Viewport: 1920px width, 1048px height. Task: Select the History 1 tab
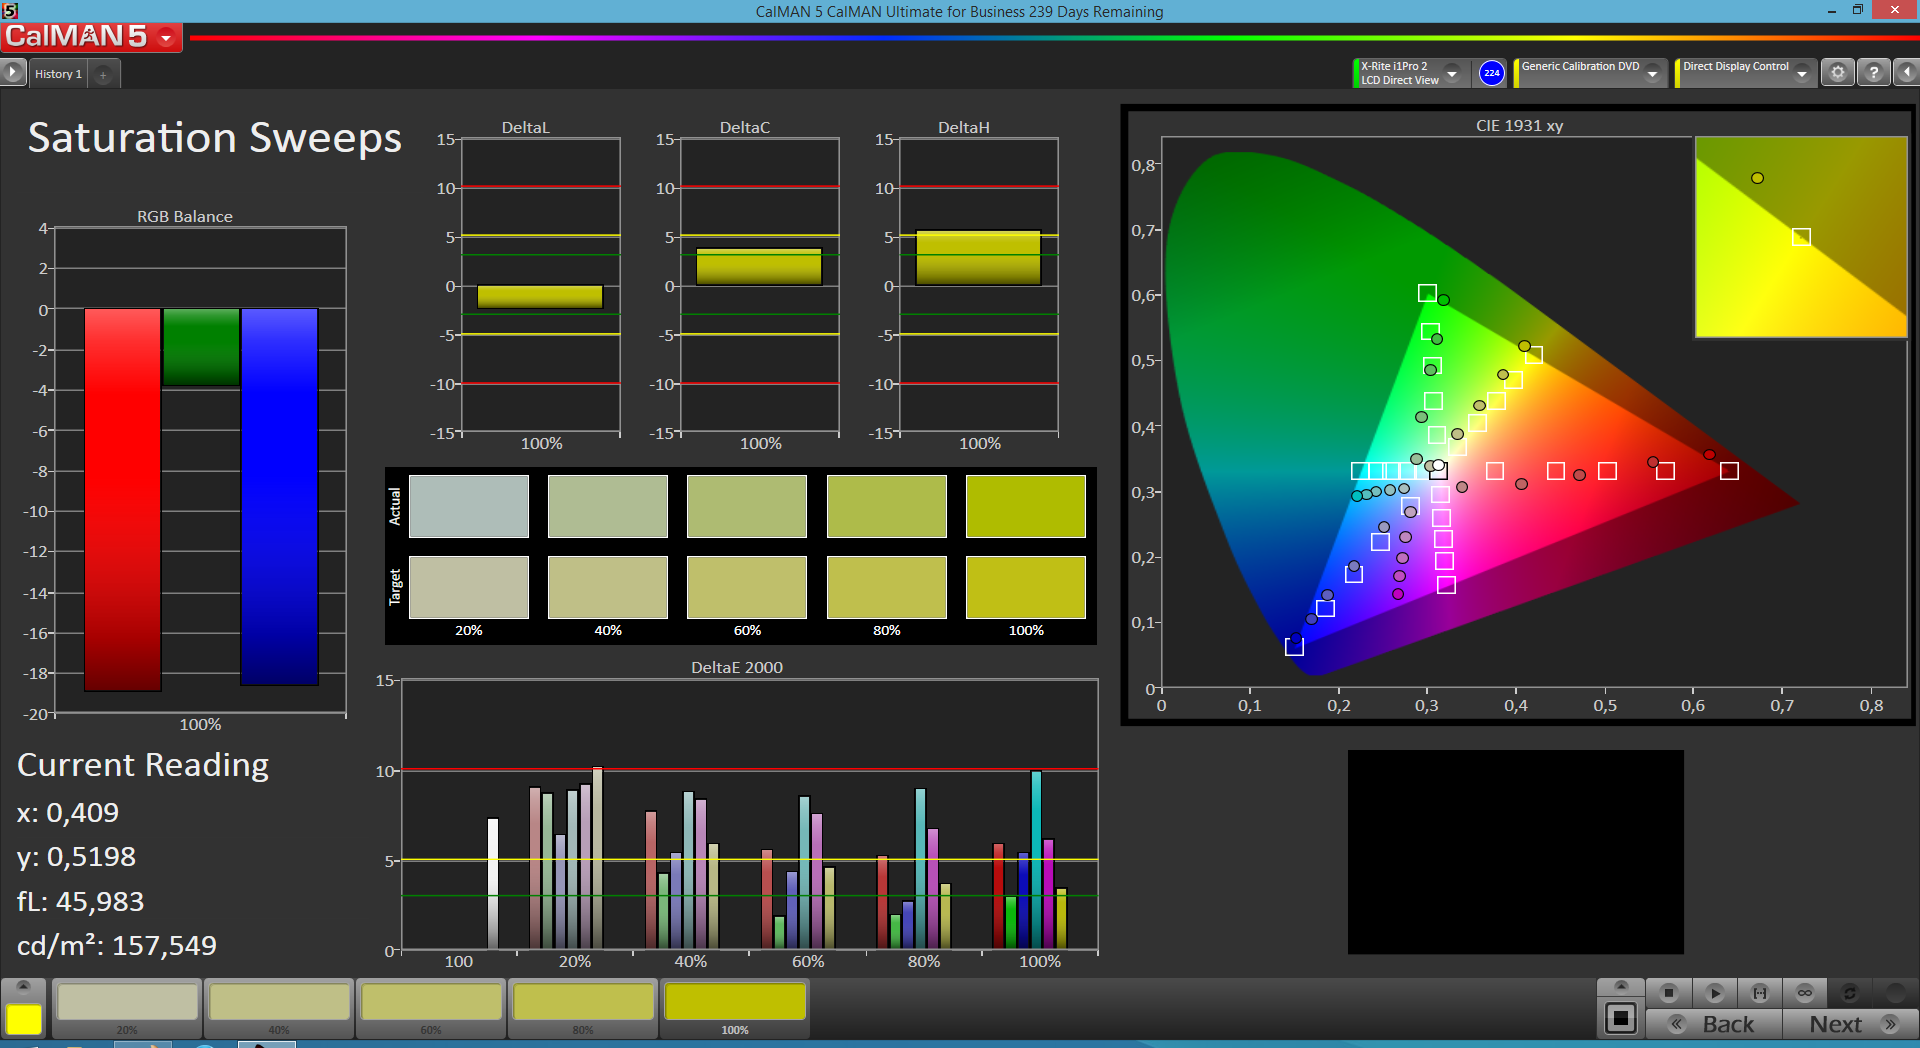(x=58, y=74)
